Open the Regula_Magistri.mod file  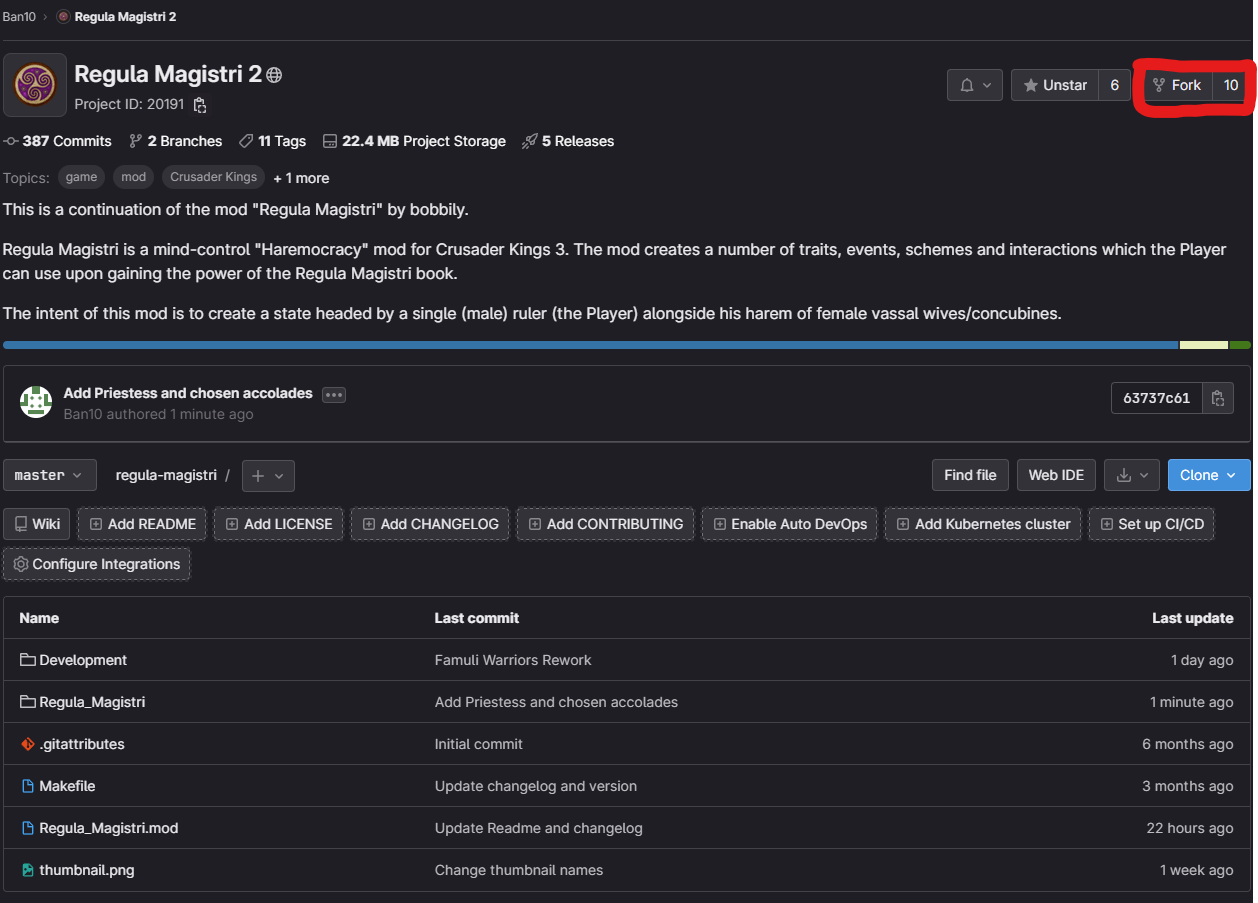(109, 828)
